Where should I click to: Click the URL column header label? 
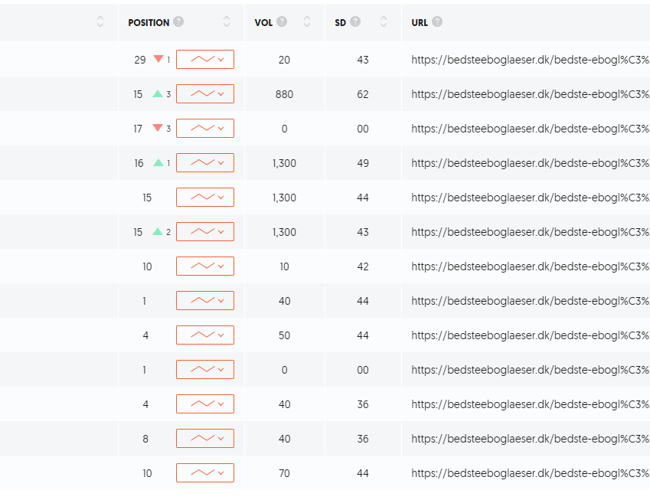point(419,22)
